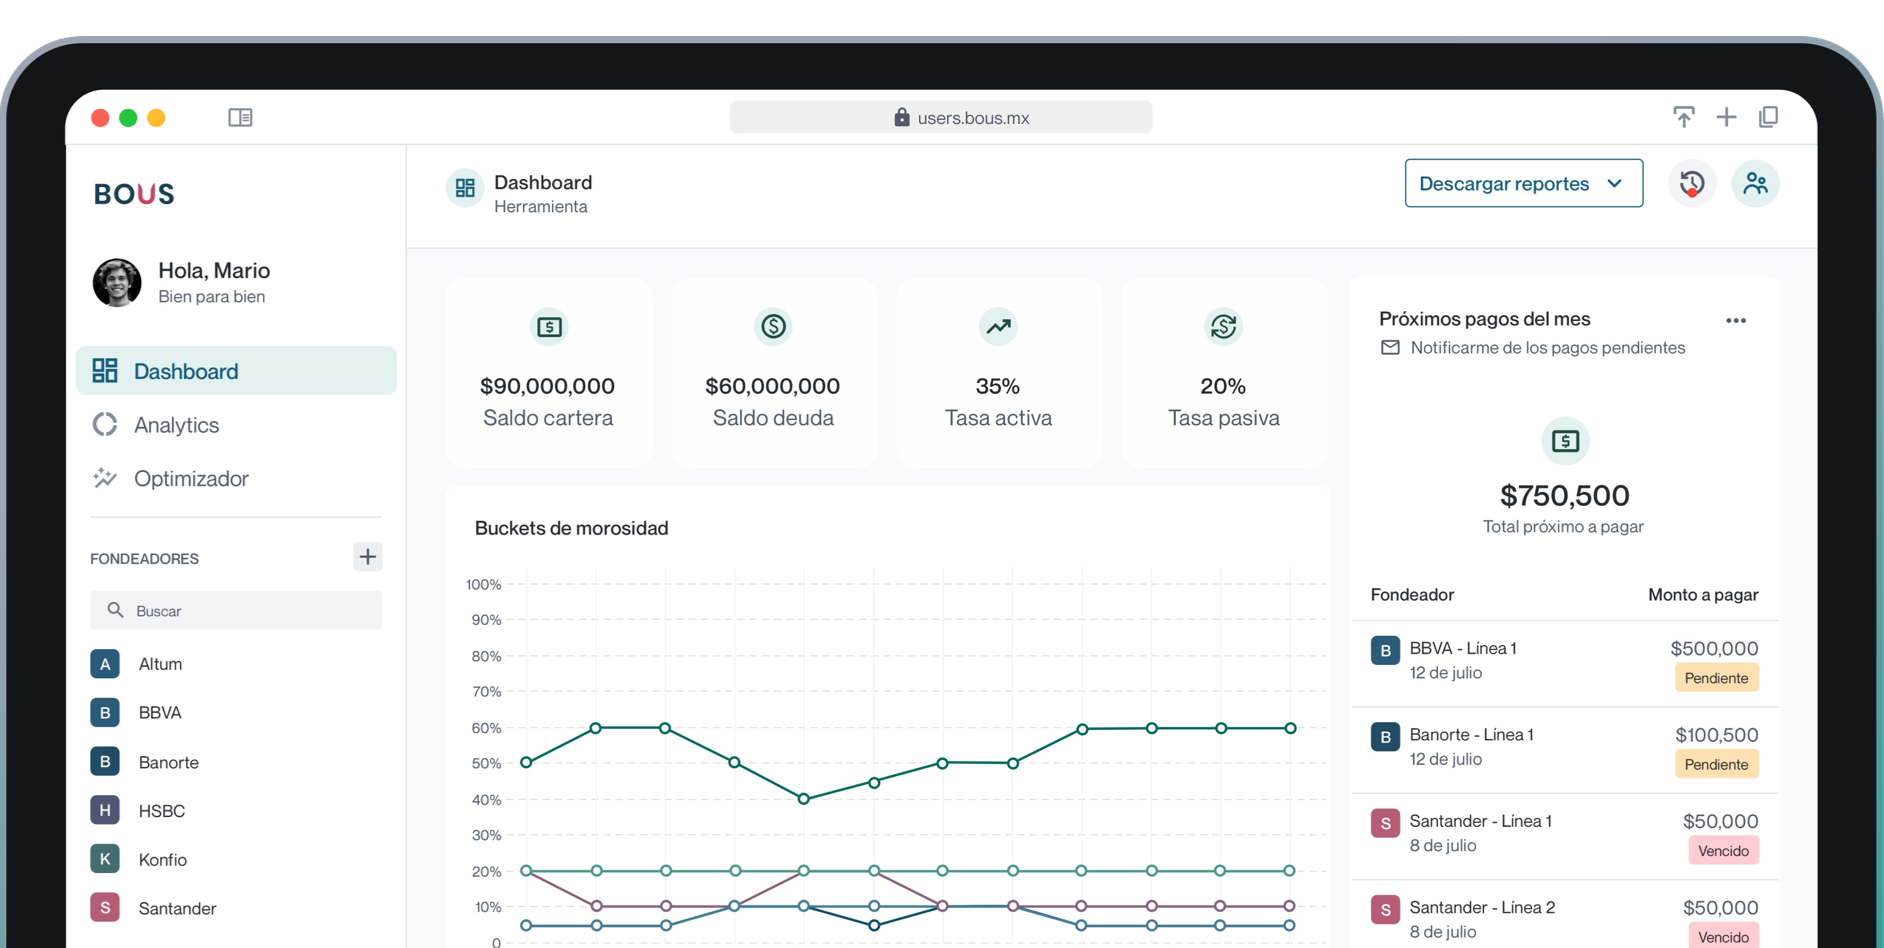The height and width of the screenshot is (948, 1884).
Task: Open the history clock icon in header
Action: (1692, 184)
